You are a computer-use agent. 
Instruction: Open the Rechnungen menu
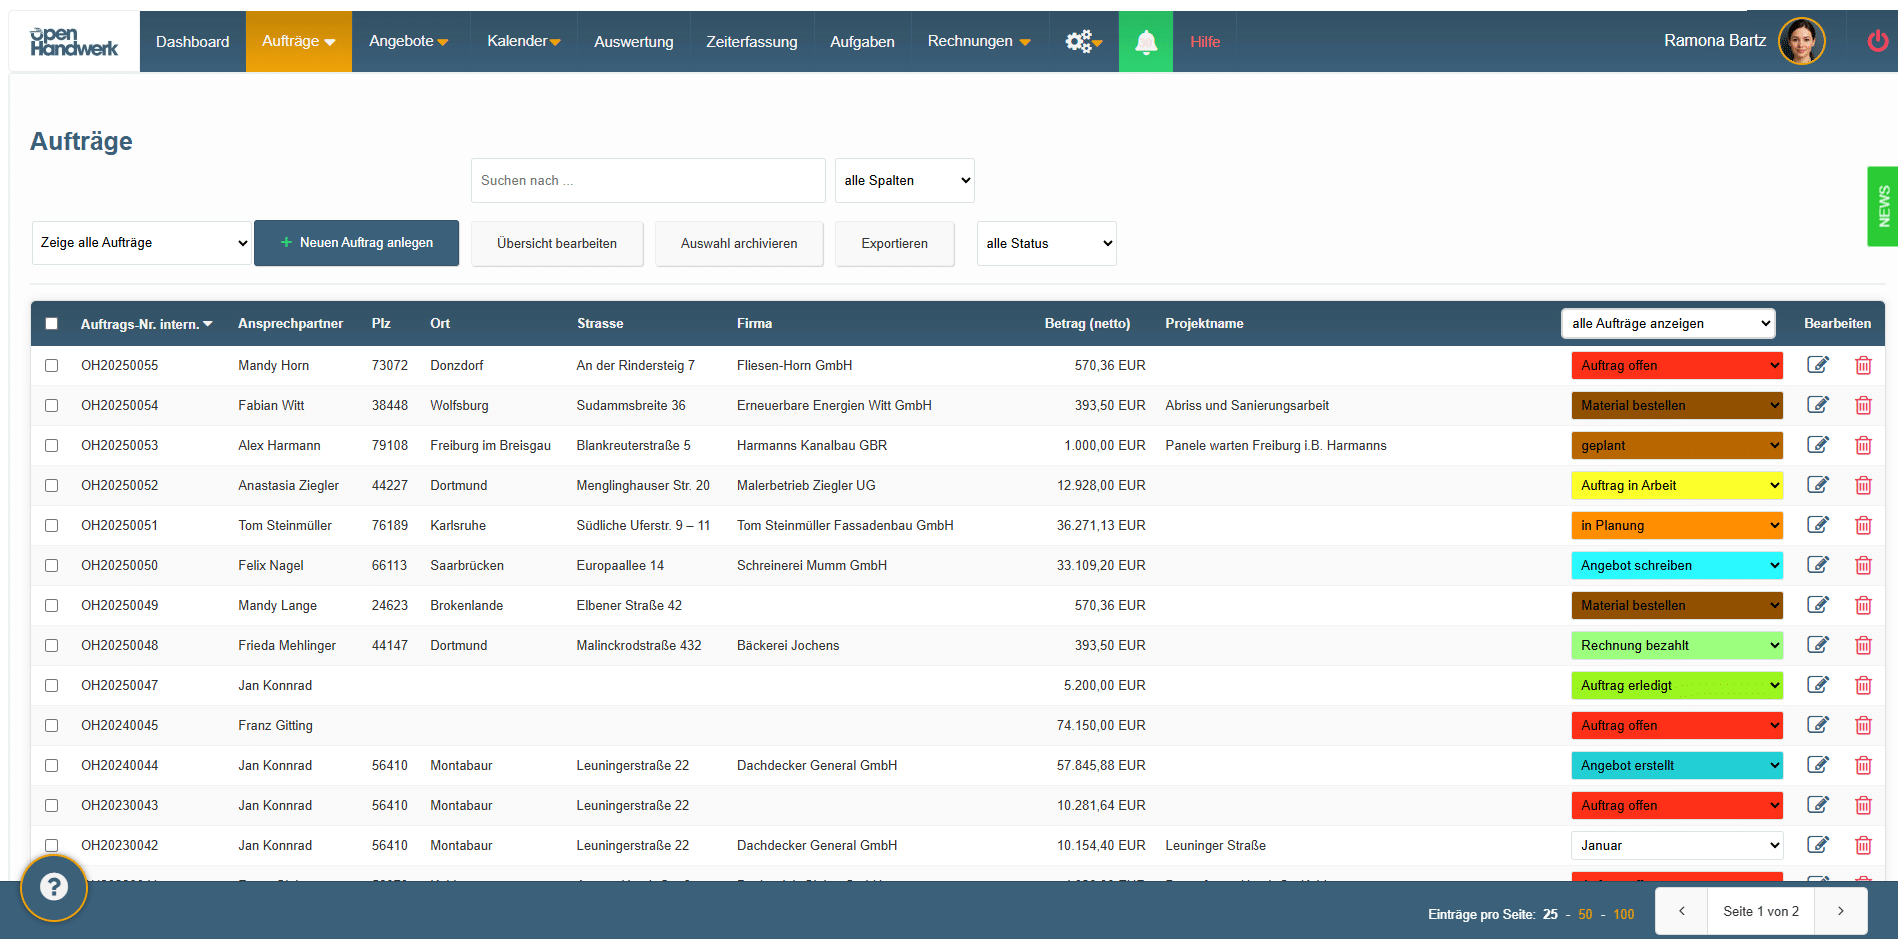click(978, 42)
